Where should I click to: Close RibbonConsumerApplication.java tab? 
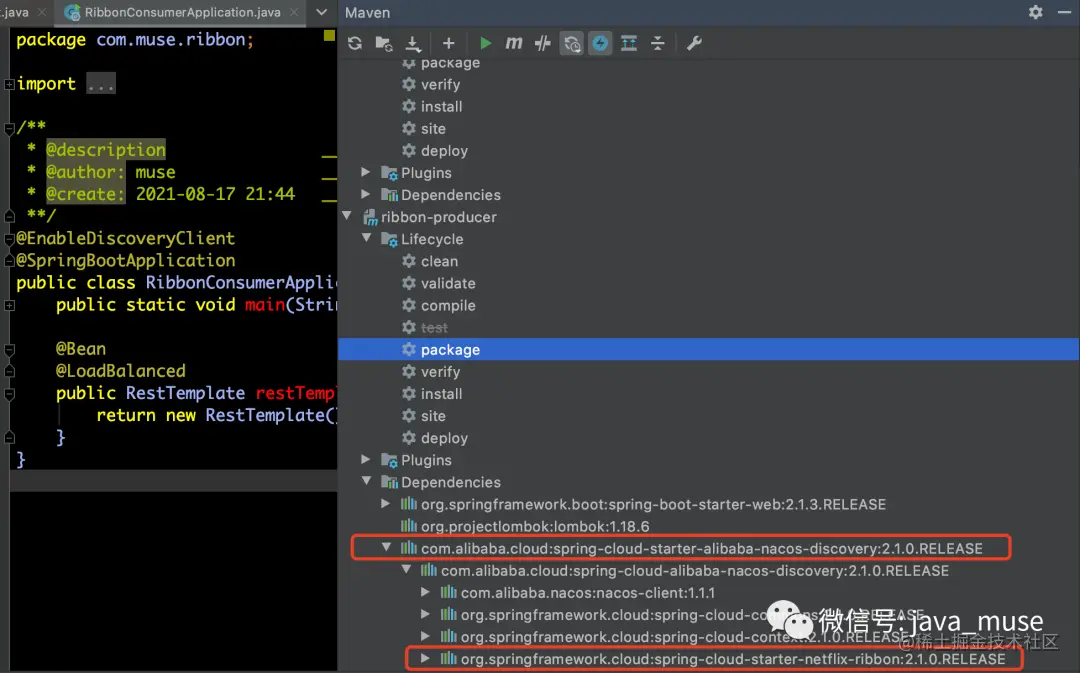click(294, 12)
